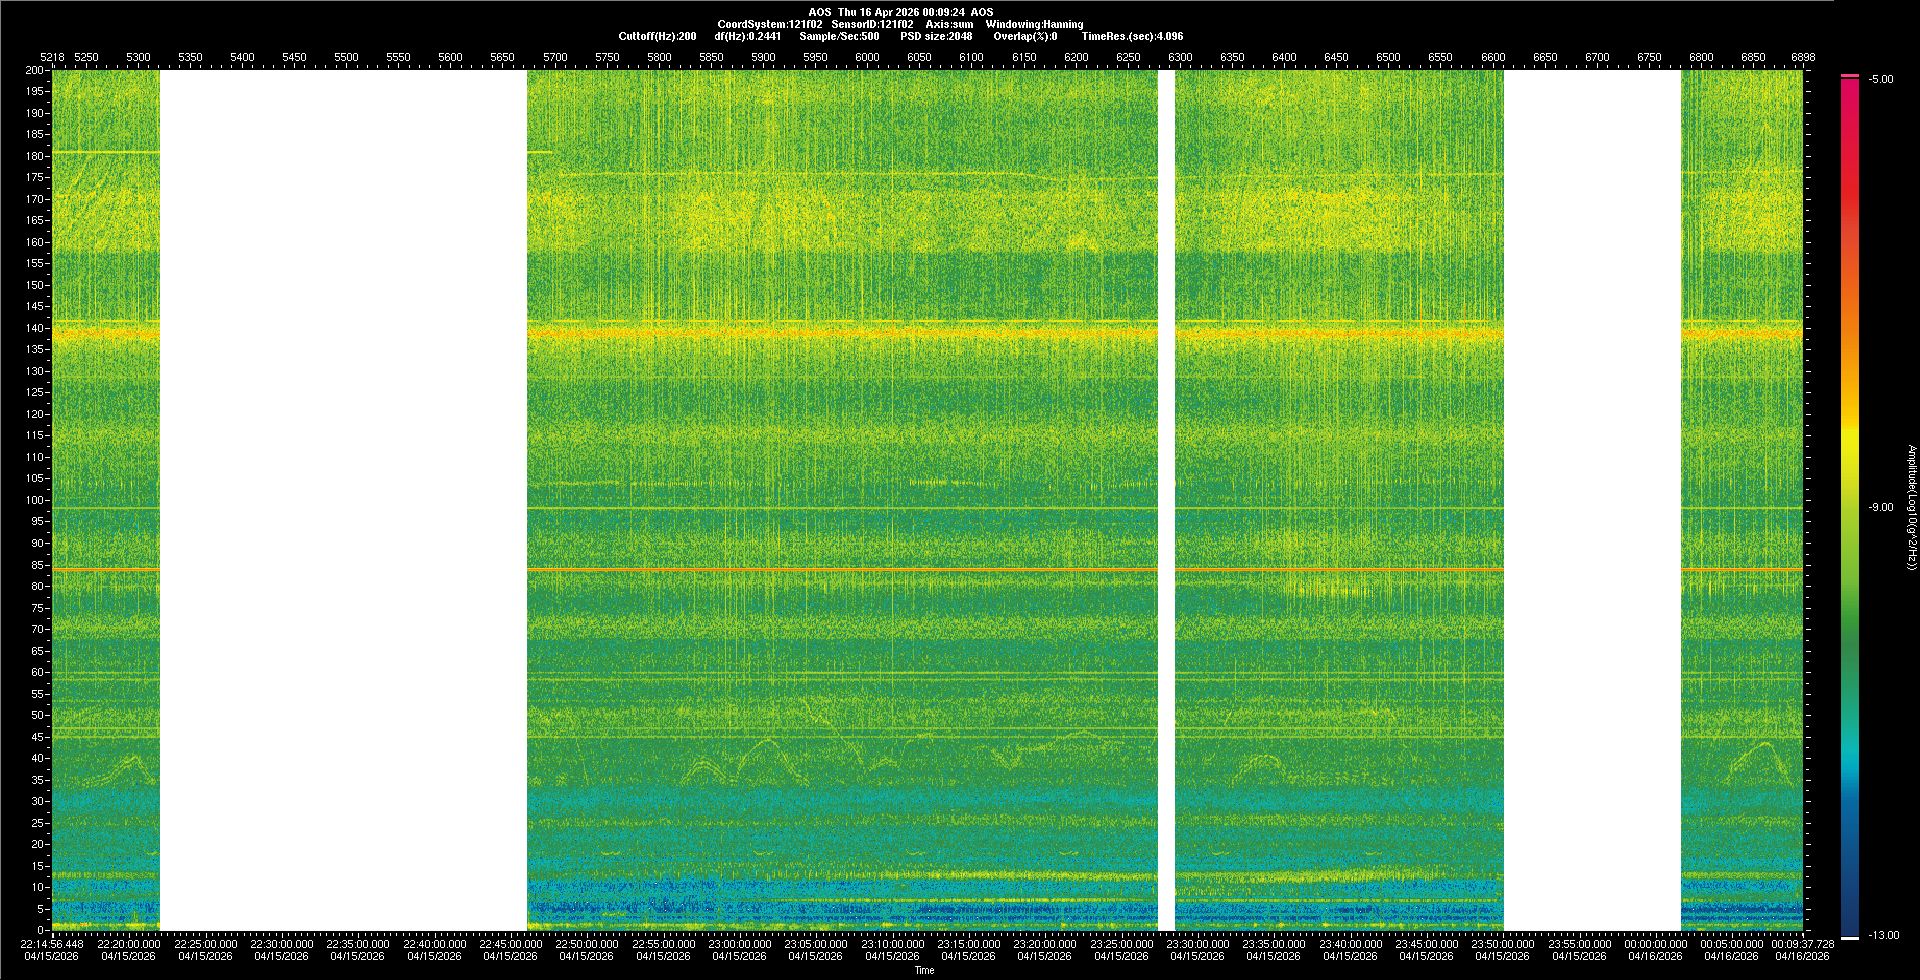Viewport: 1920px width, 980px height.
Task: Click the TimeRes.(sec):4.096 header text
Action: (1132, 36)
